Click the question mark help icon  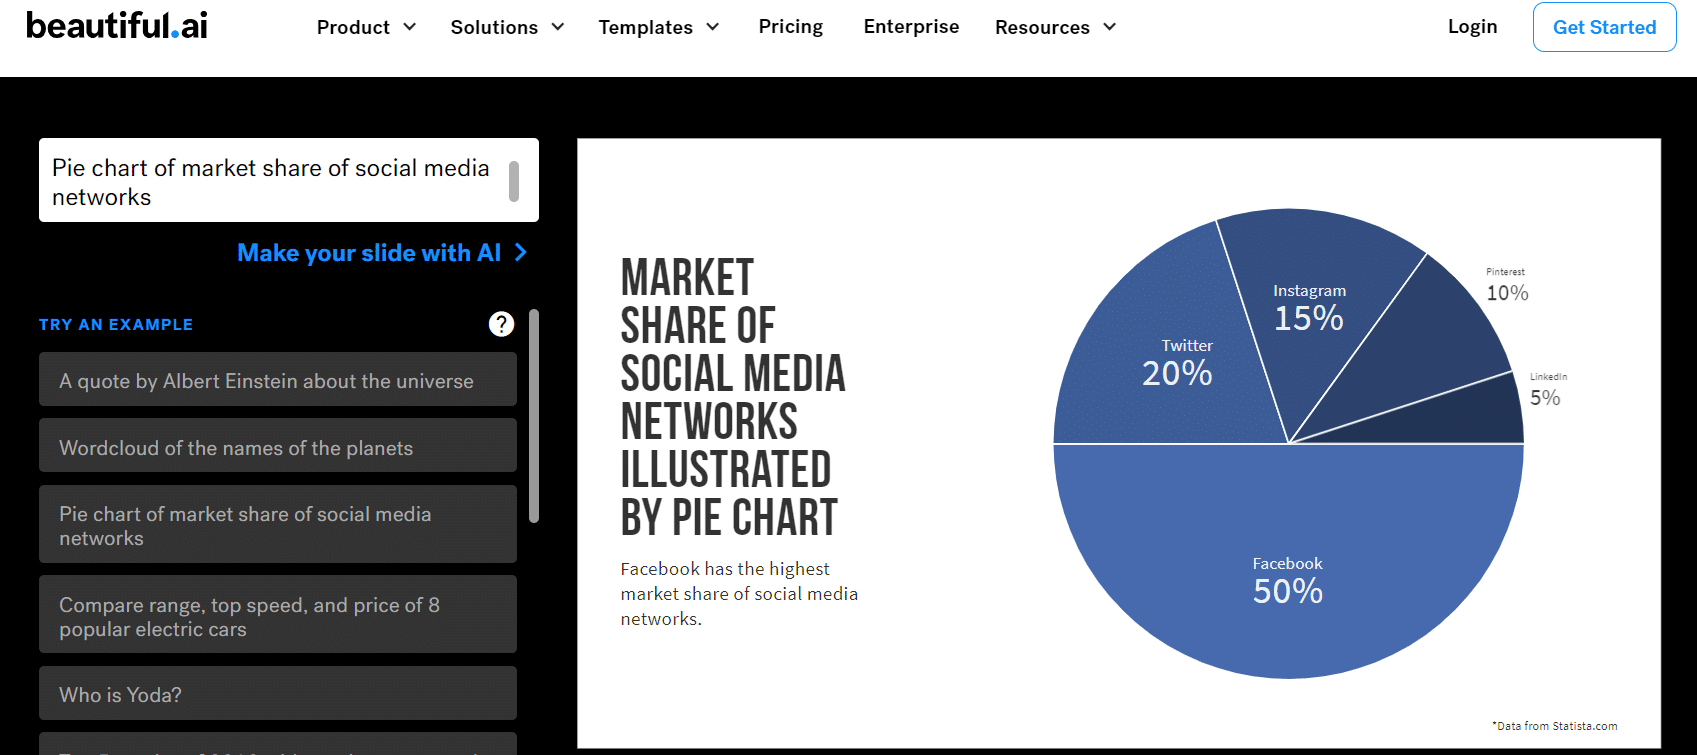point(501,324)
